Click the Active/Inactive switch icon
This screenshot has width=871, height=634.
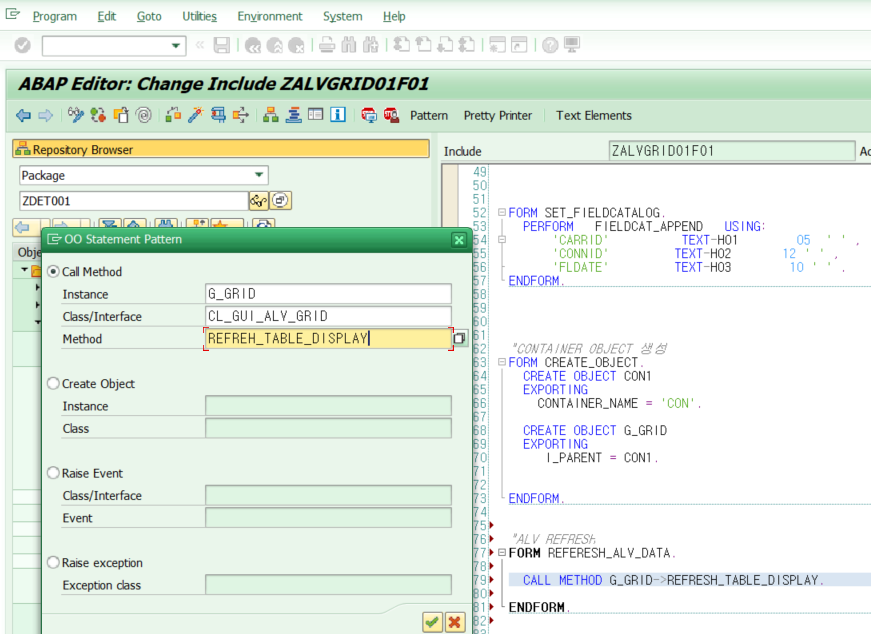(98, 116)
